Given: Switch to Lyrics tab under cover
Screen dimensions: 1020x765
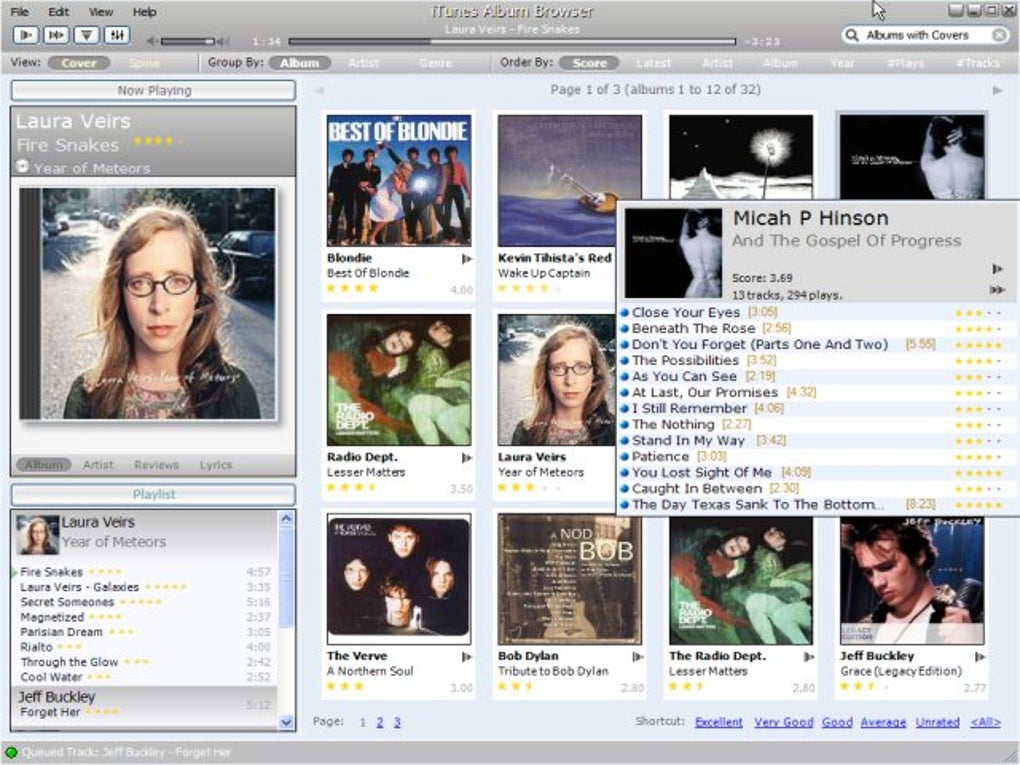Looking at the screenshot, I should pos(215,464).
